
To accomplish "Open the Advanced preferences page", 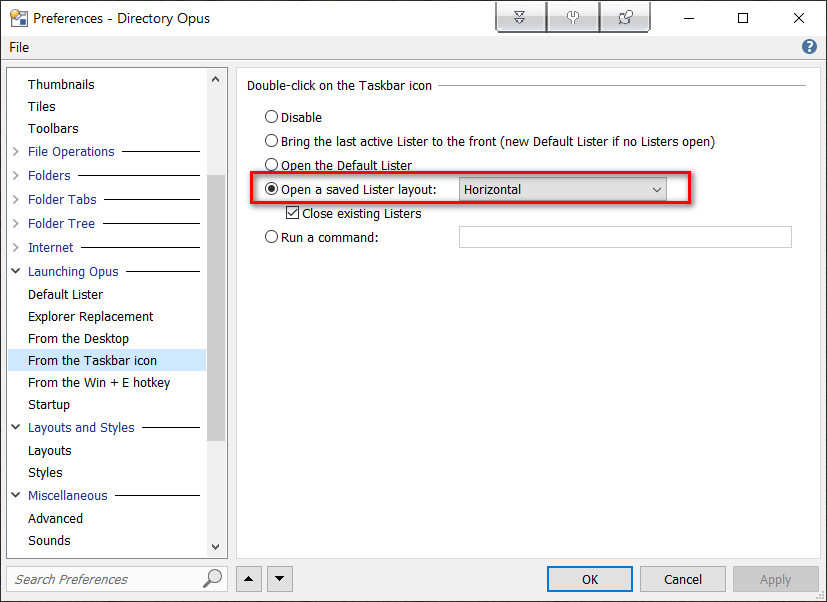I will click(x=55, y=519).
